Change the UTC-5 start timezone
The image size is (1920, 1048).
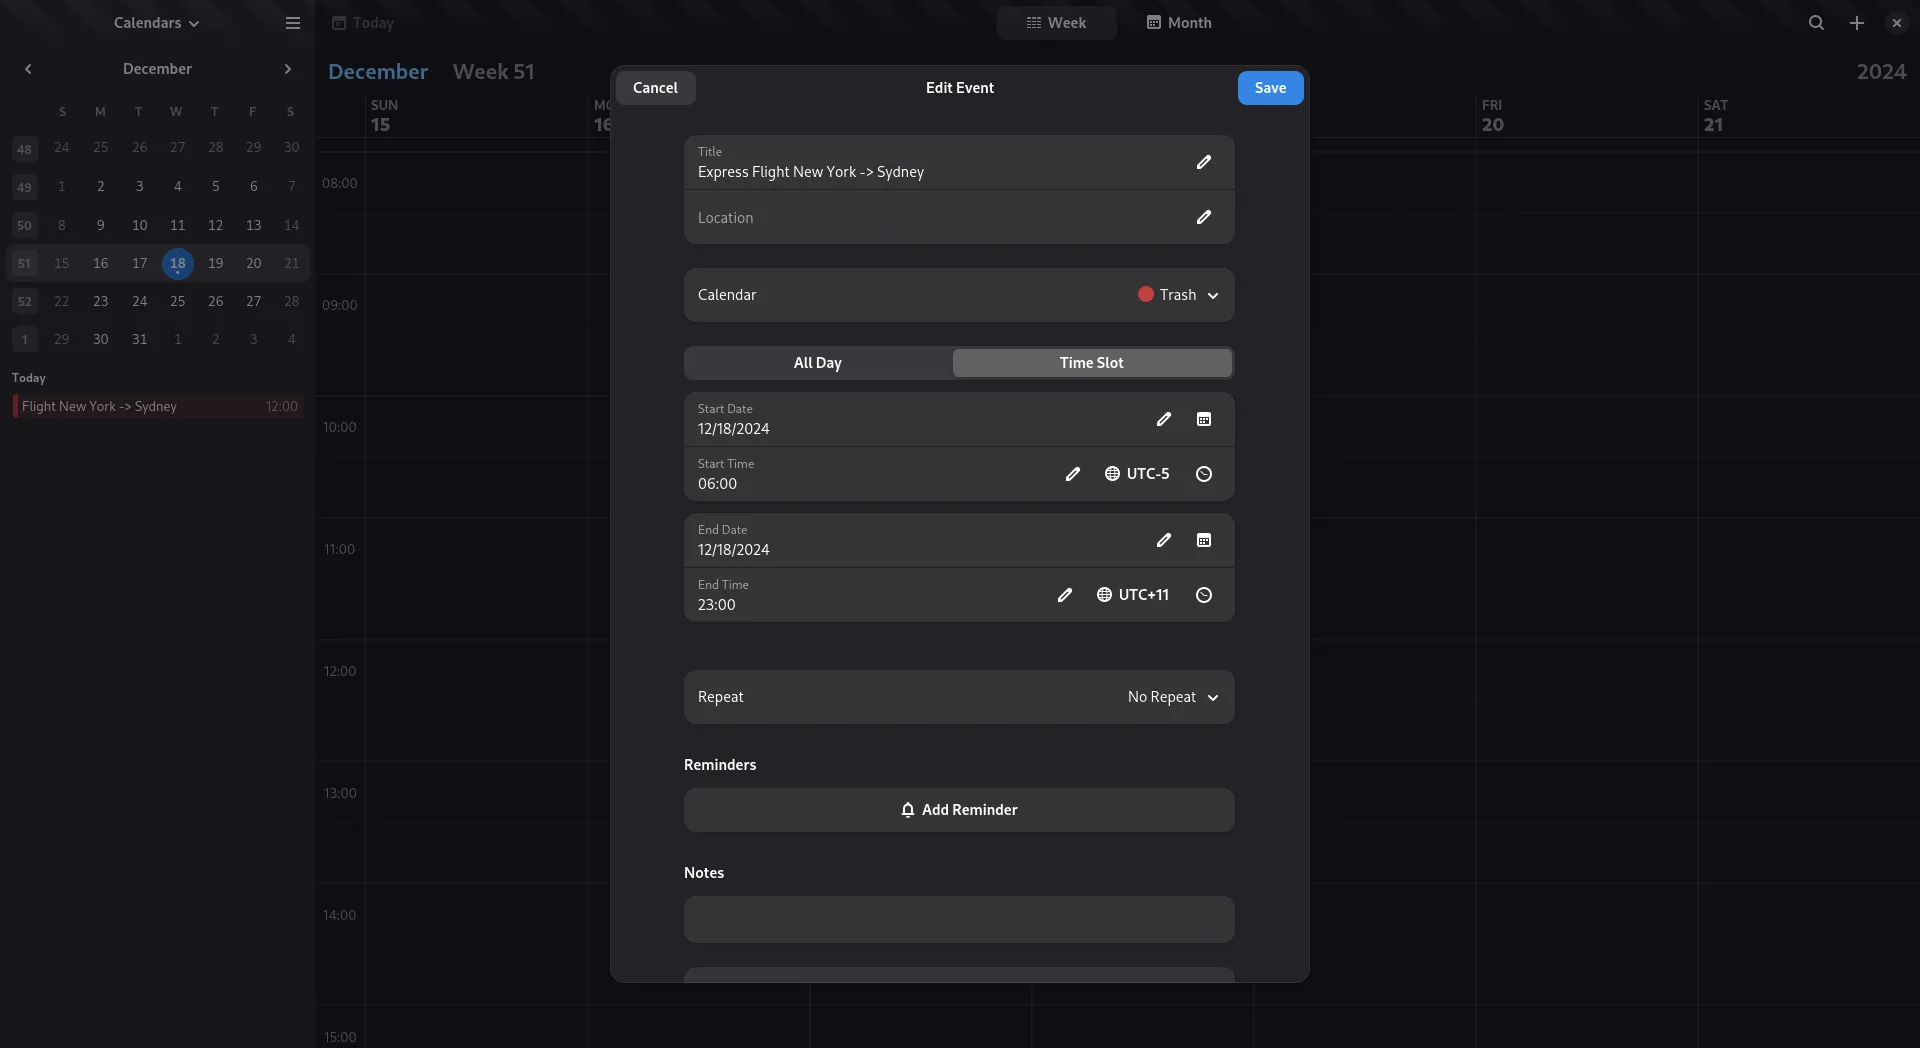pos(1137,474)
